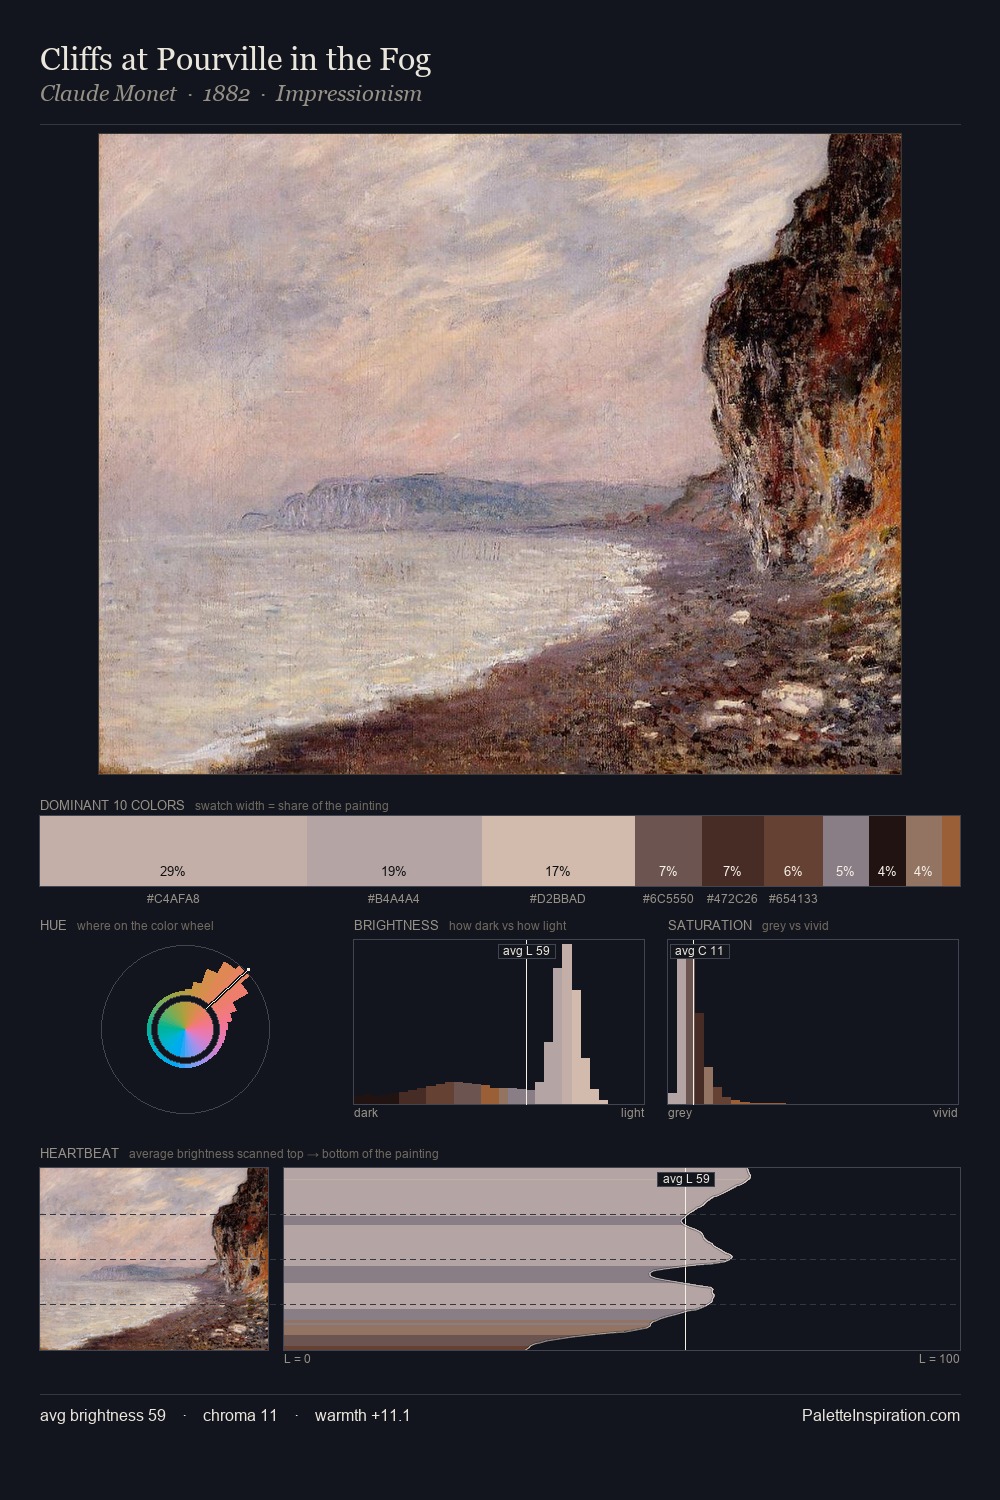Click the 'L = 0' axis label

click(297, 1359)
